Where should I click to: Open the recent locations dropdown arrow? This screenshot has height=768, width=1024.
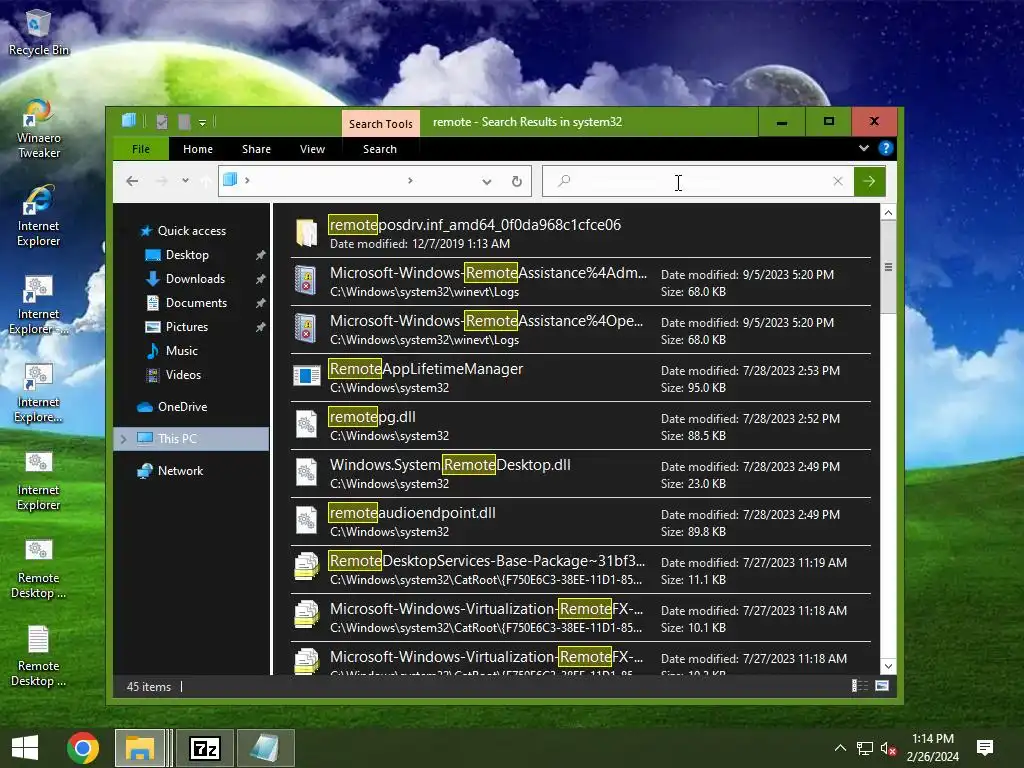tap(185, 181)
